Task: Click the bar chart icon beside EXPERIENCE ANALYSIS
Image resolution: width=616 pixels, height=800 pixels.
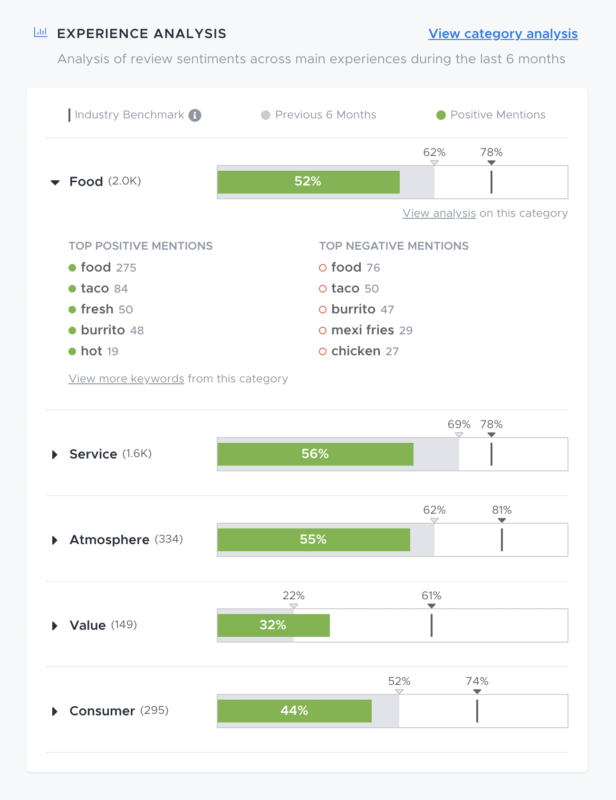Action: tap(39, 32)
